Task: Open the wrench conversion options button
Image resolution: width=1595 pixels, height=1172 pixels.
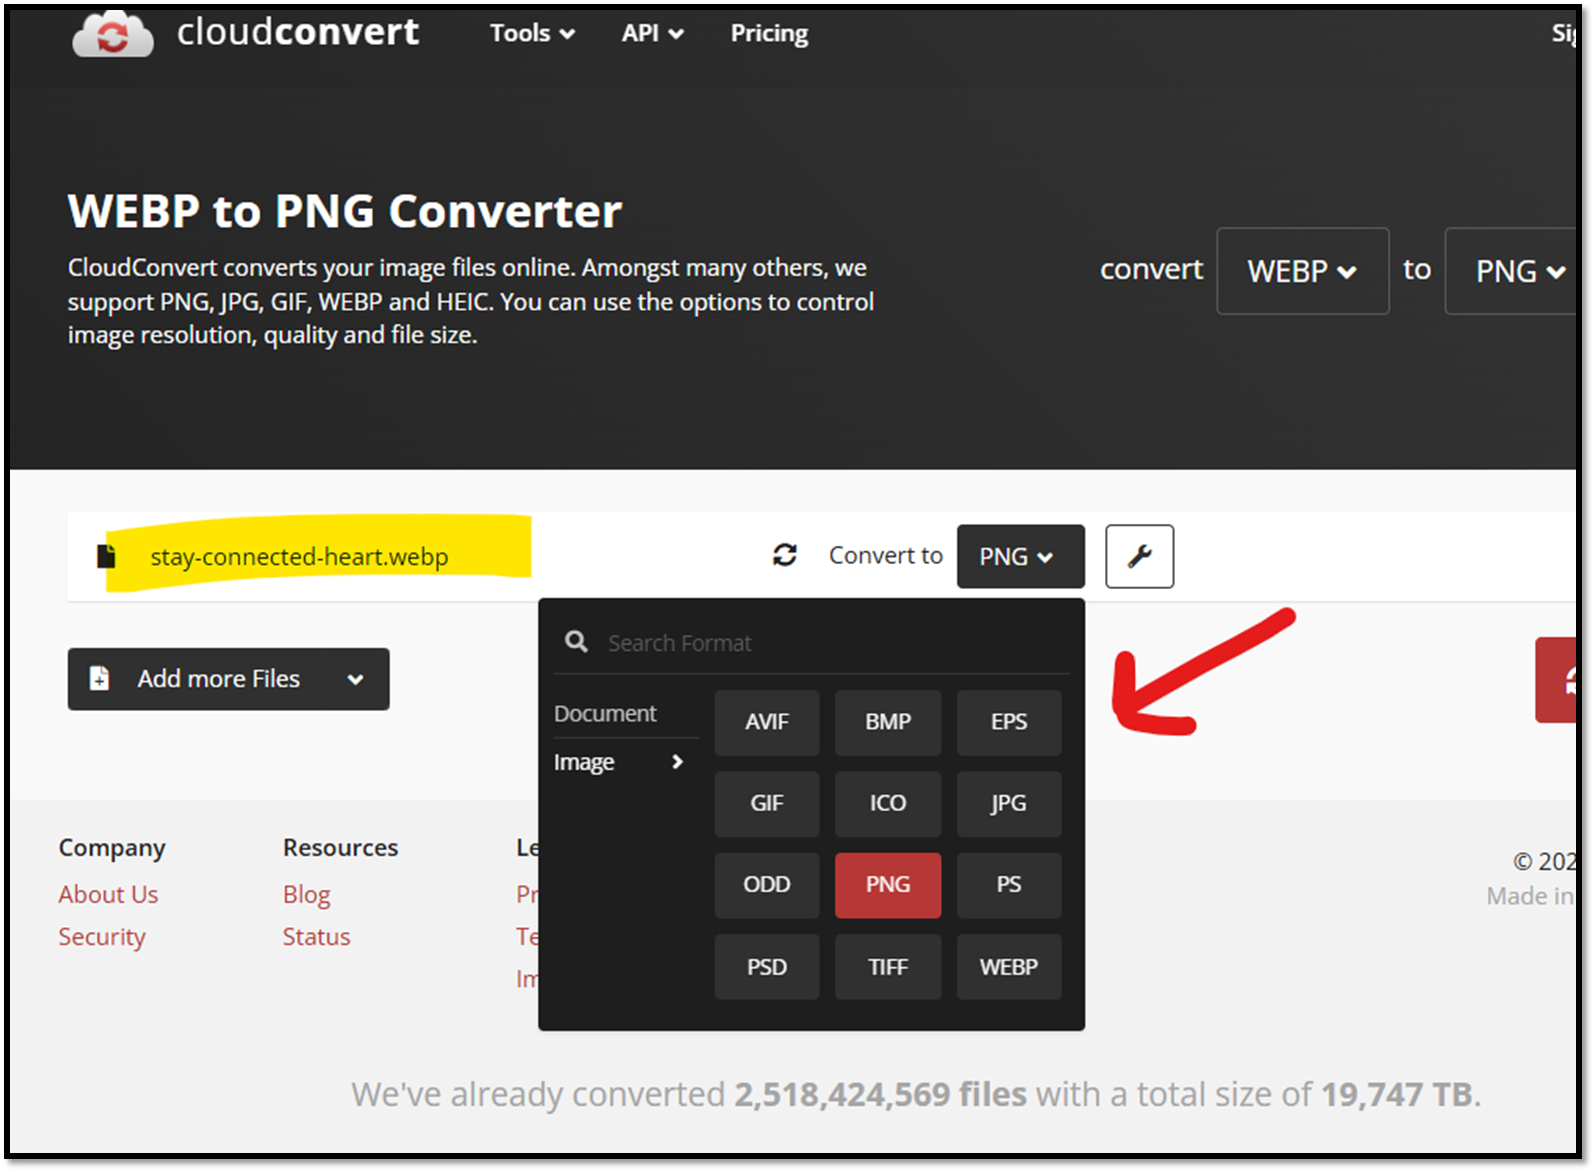Action: [1139, 556]
